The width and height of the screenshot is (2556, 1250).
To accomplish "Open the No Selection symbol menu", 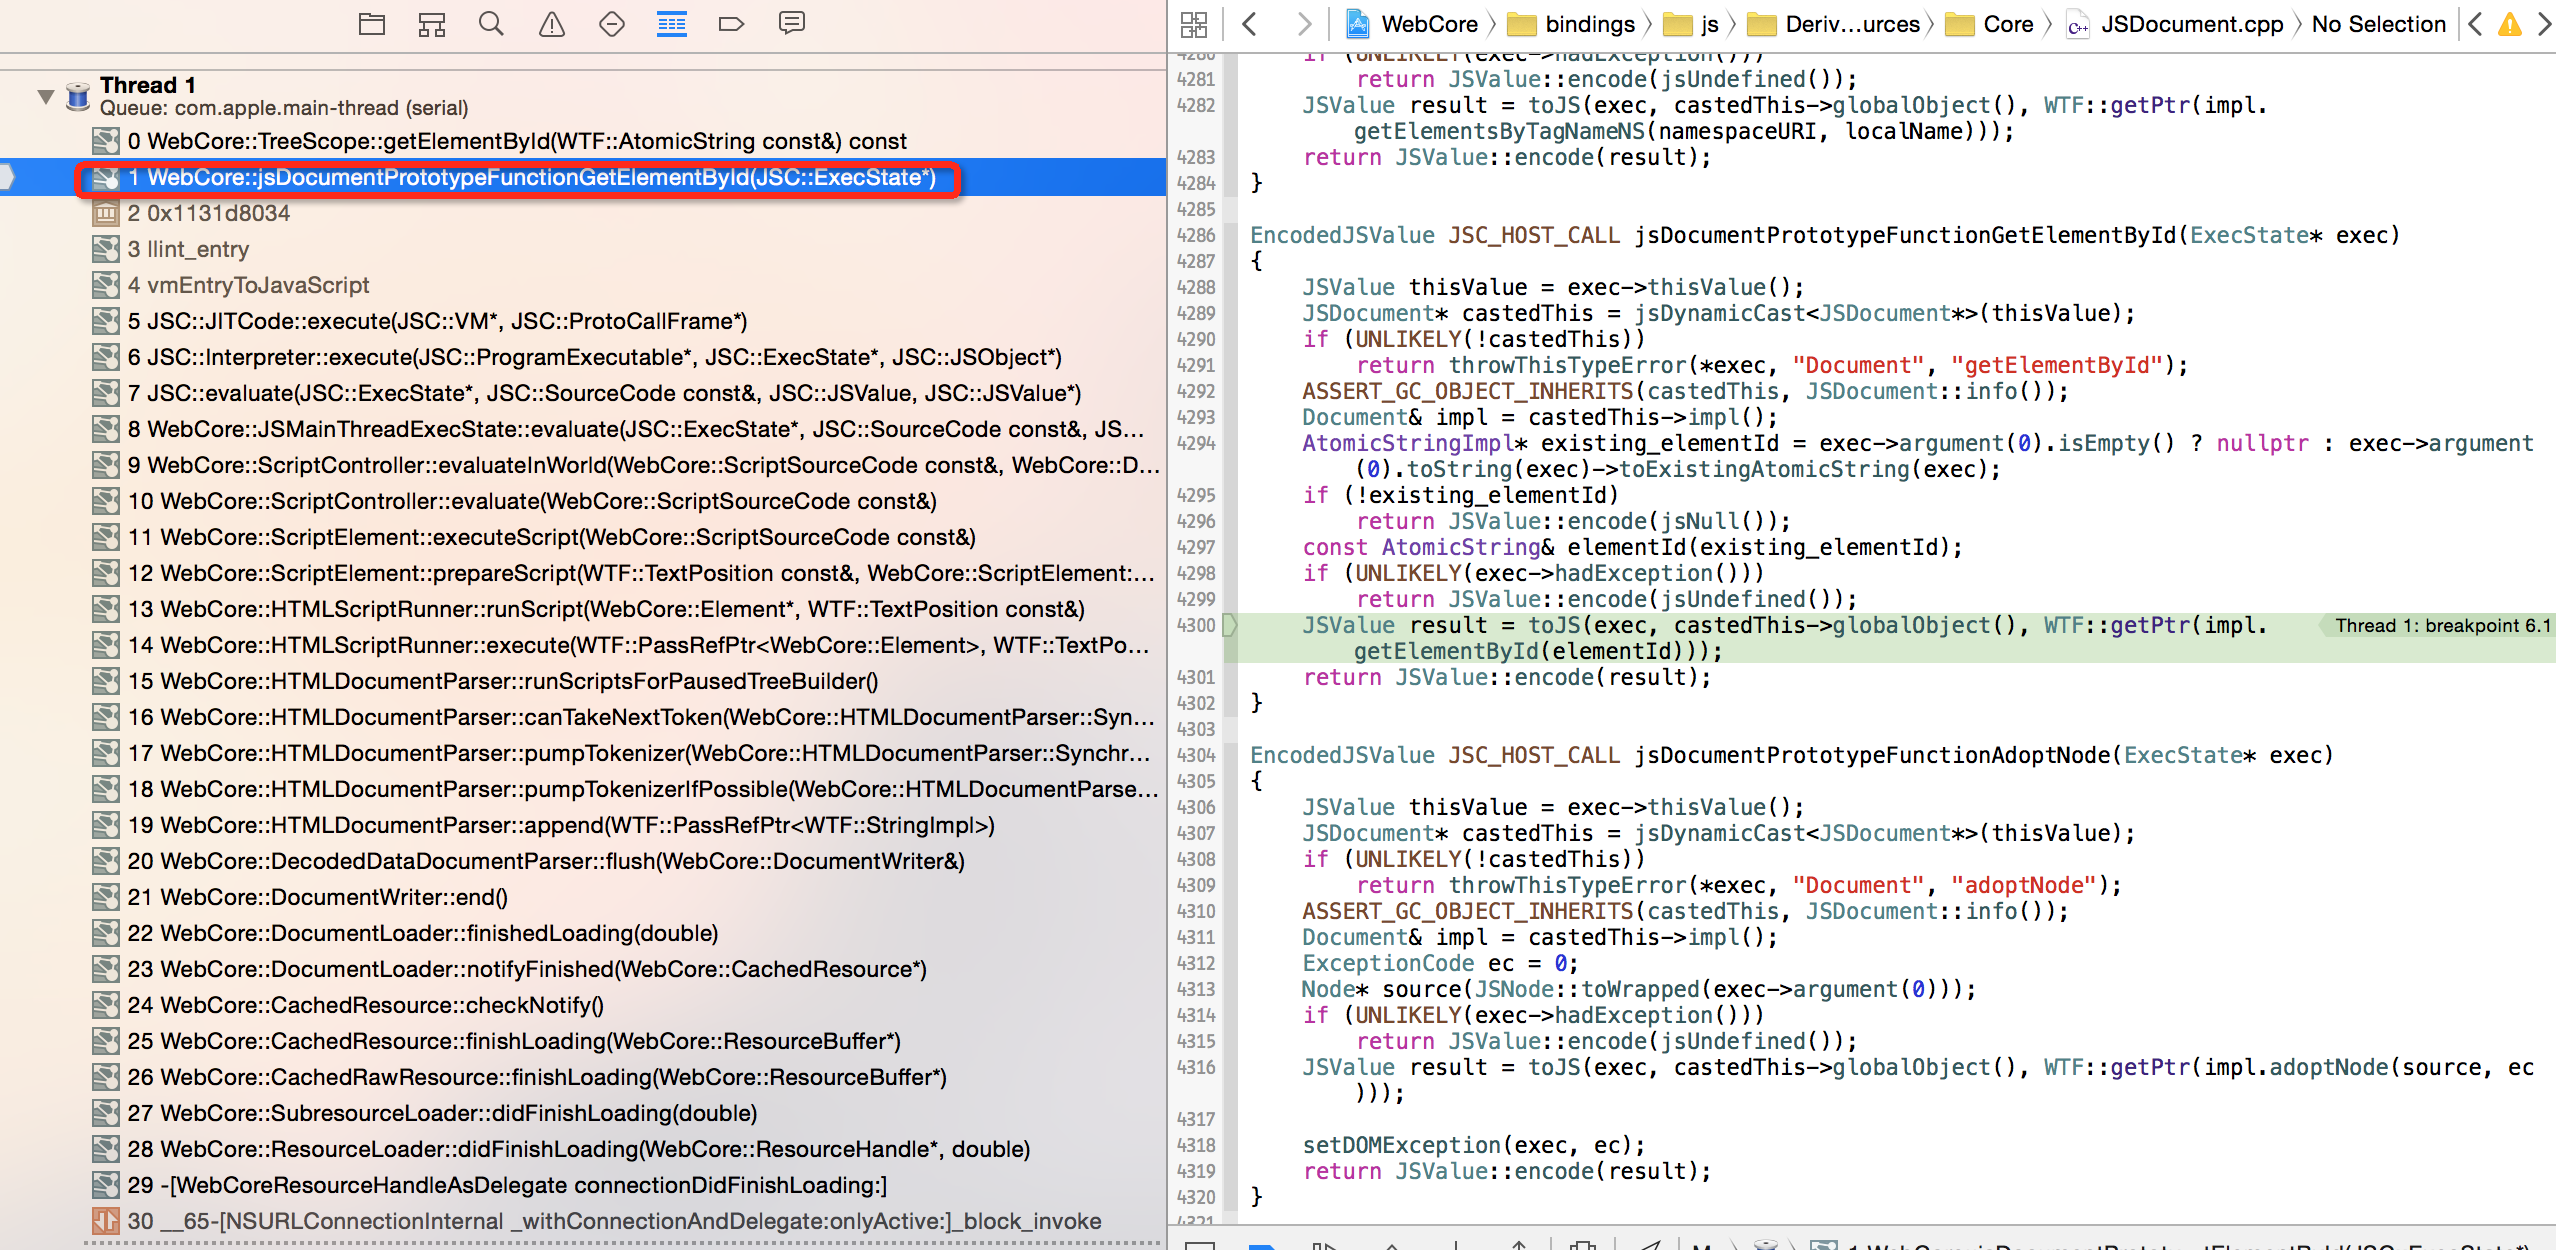I will click(2378, 24).
